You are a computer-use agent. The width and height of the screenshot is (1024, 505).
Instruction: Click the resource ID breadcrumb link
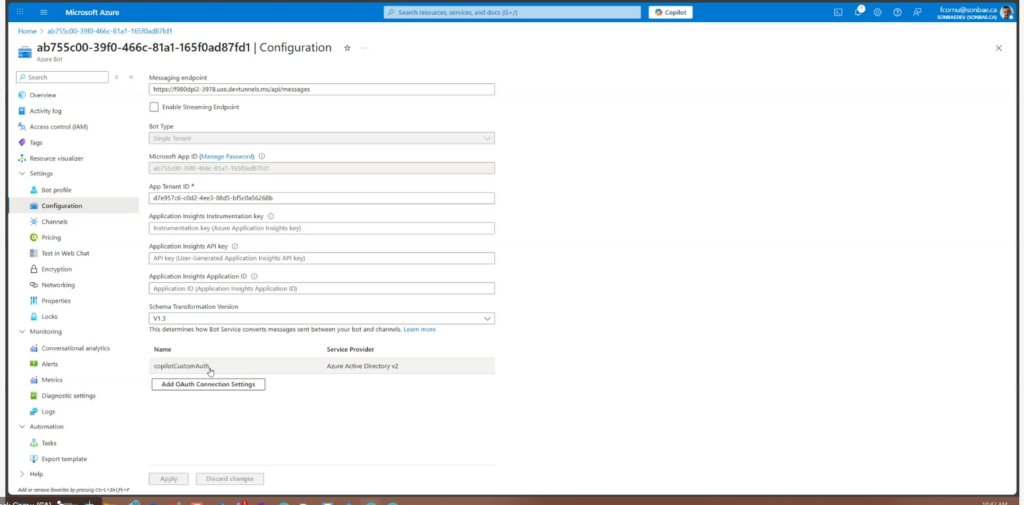tap(110, 31)
